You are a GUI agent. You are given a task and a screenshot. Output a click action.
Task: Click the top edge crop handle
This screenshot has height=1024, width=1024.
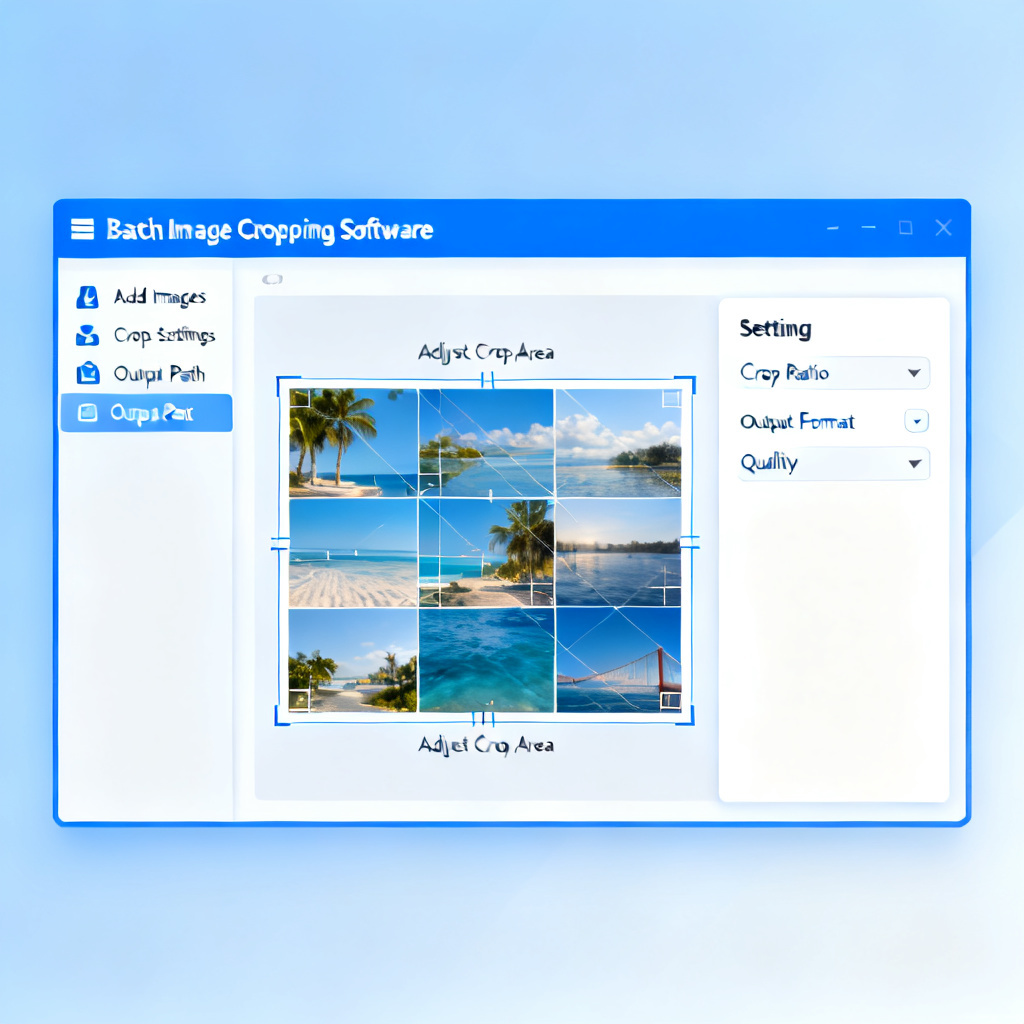coord(487,379)
